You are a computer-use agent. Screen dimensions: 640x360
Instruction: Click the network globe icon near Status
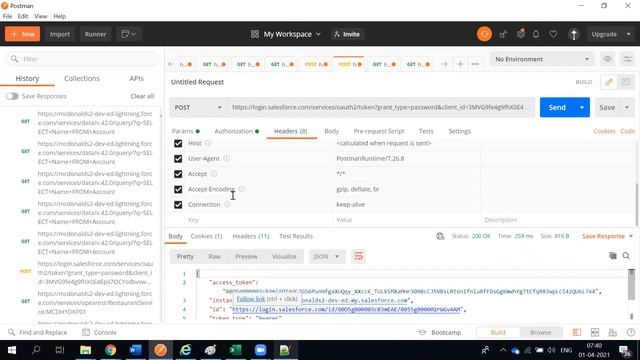click(x=440, y=236)
